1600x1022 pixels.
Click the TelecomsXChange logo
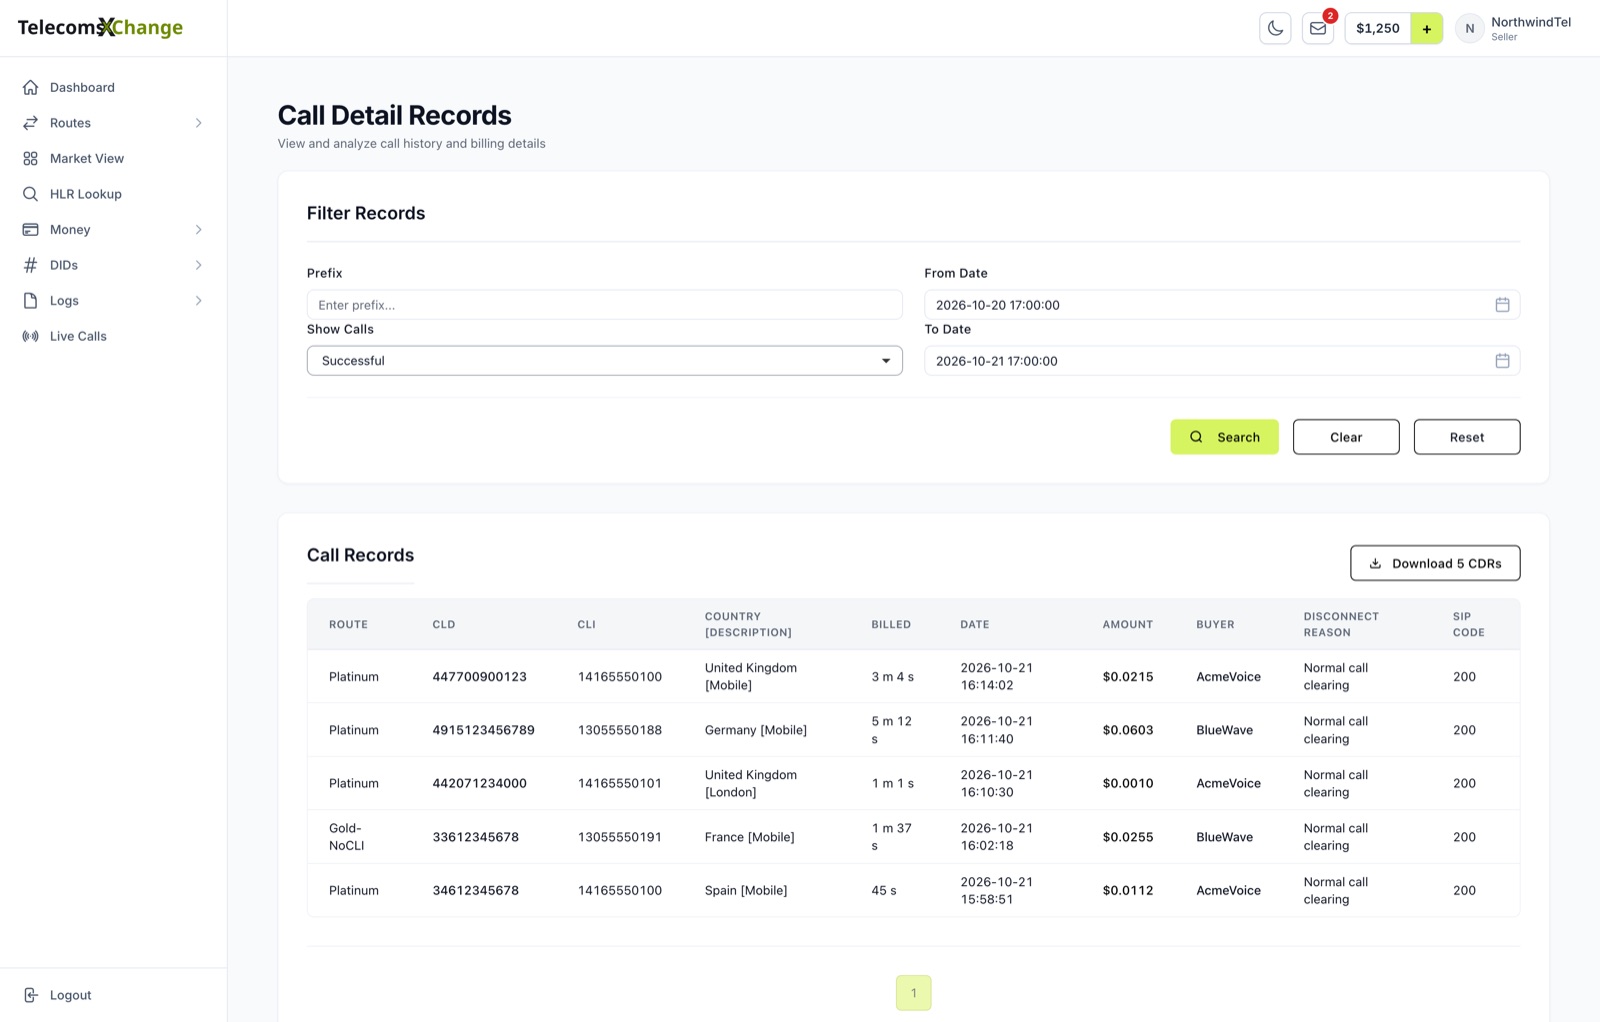point(100,27)
